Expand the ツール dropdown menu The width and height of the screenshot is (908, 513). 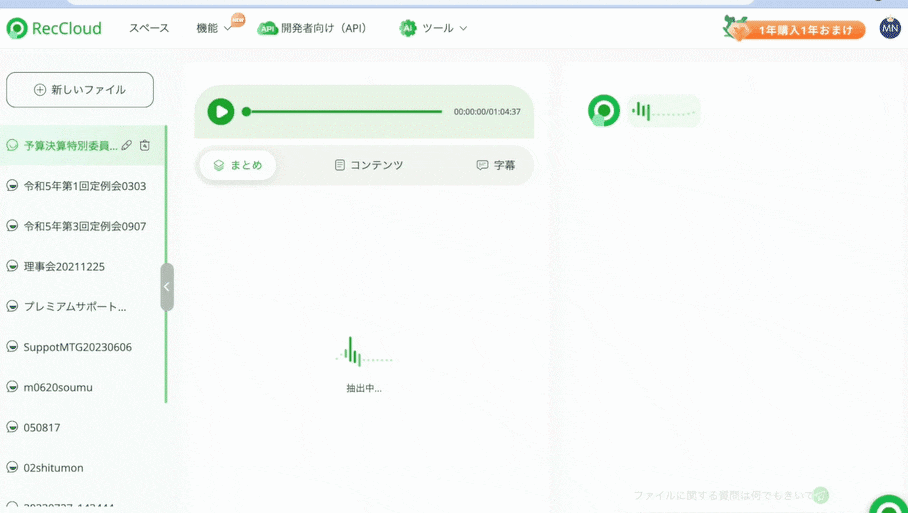coord(445,28)
